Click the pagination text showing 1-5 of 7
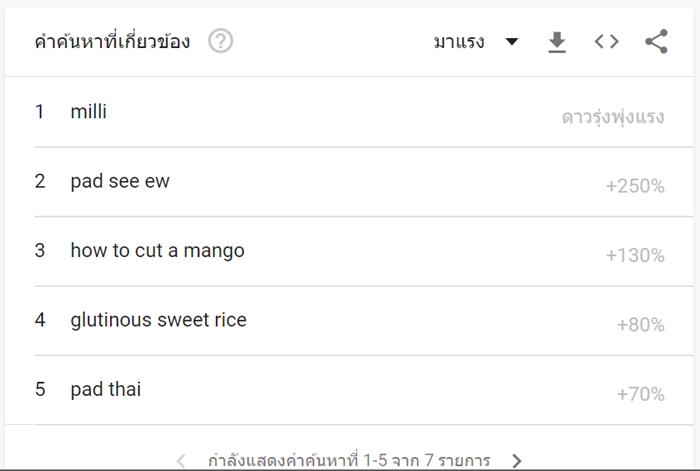The height and width of the screenshot is (471, 700). (349, 461)
